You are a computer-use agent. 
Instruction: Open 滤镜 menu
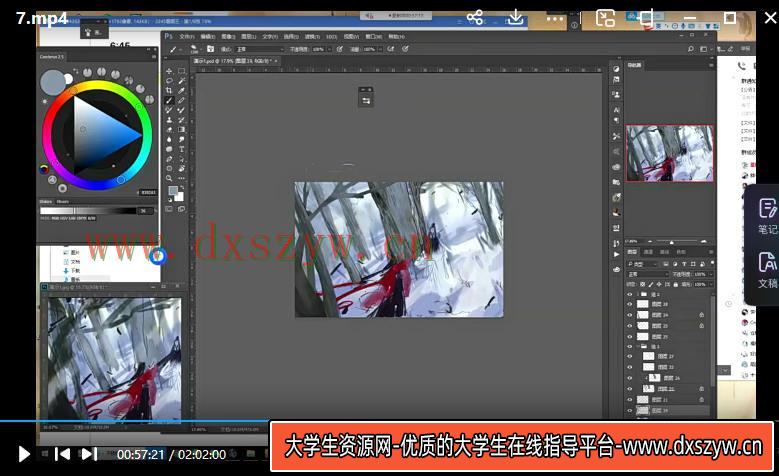pos(312,37)
